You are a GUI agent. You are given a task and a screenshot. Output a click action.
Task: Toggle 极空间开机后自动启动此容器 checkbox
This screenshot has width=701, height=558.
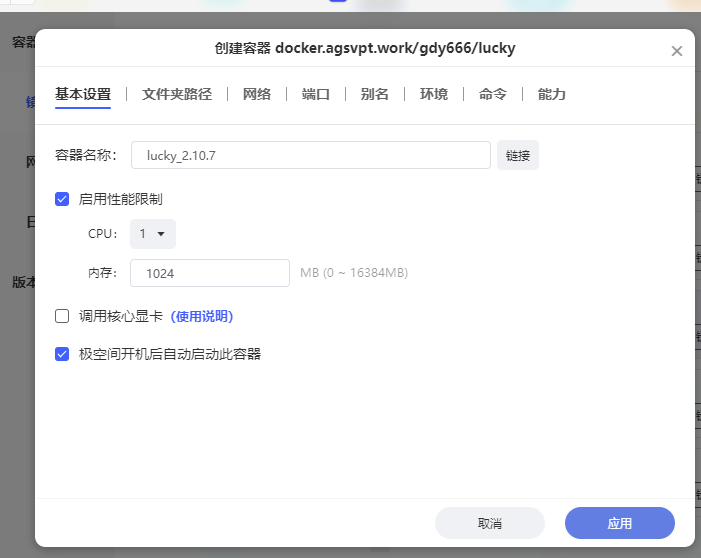(x=62, y=354)
